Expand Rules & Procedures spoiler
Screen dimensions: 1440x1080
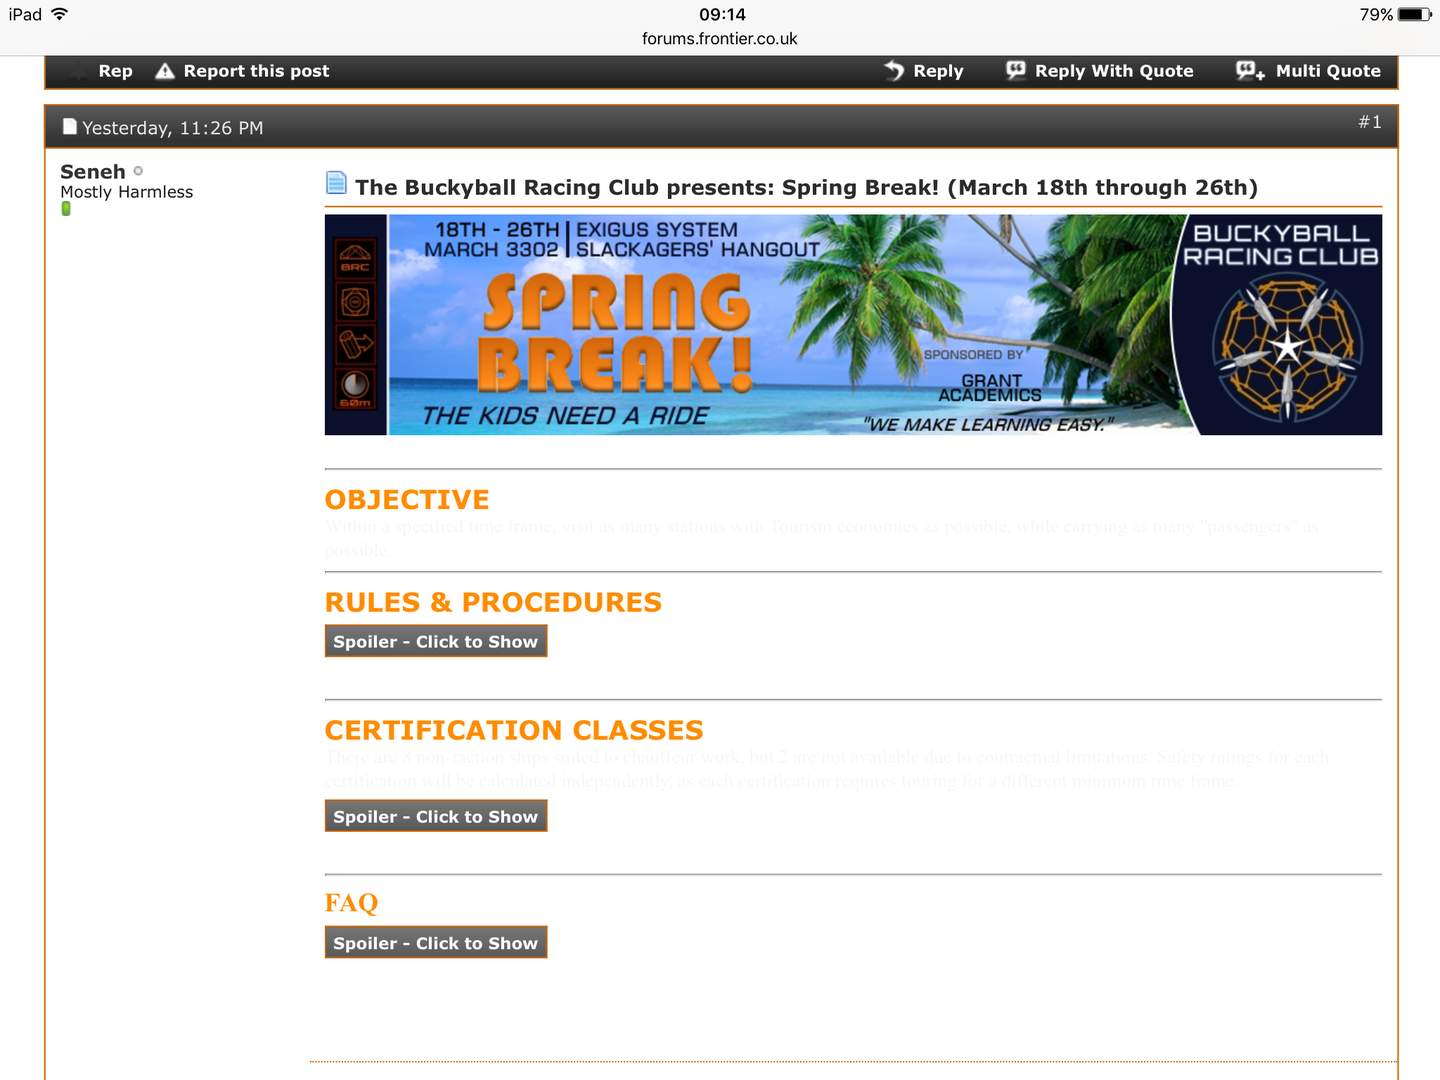point(436,641)
